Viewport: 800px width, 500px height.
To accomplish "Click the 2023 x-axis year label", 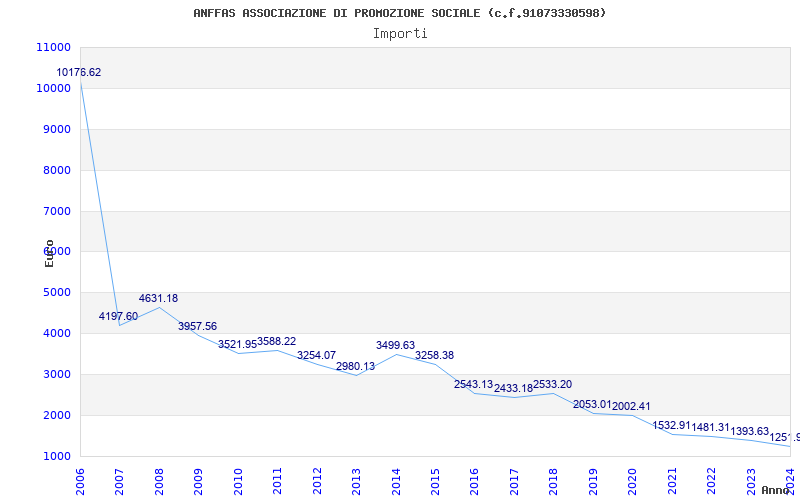I will [x=751, y=481].
